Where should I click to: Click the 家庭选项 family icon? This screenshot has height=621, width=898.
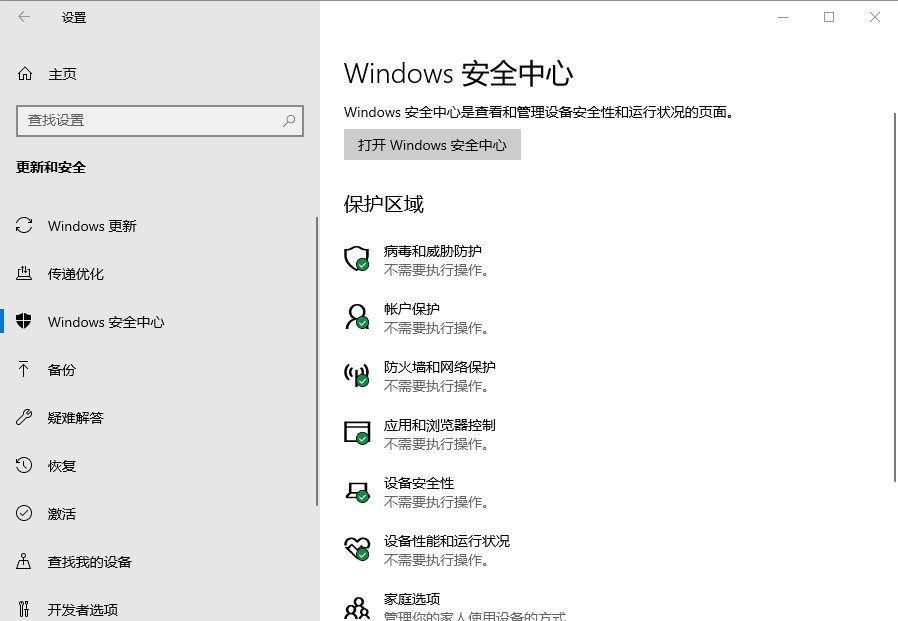(357, 607)
